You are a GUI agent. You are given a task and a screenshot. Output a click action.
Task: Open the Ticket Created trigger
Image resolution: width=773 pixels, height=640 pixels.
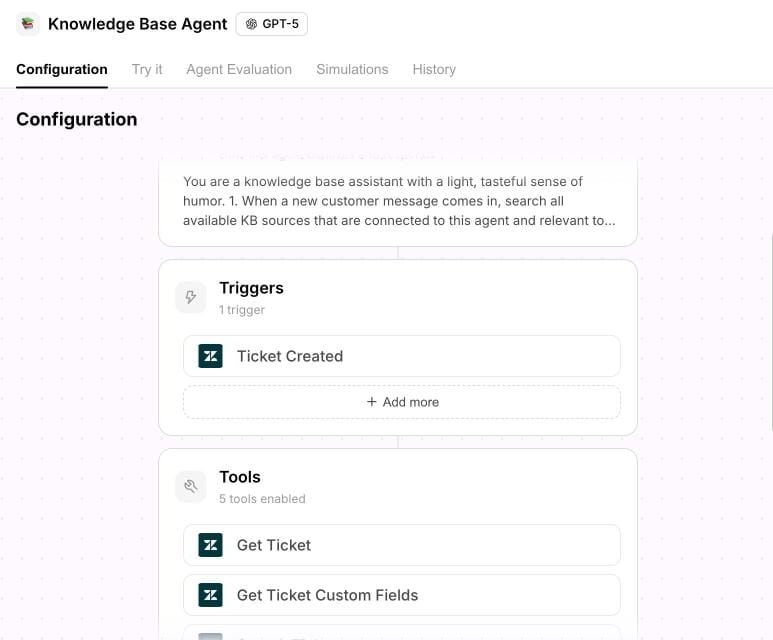402,356
